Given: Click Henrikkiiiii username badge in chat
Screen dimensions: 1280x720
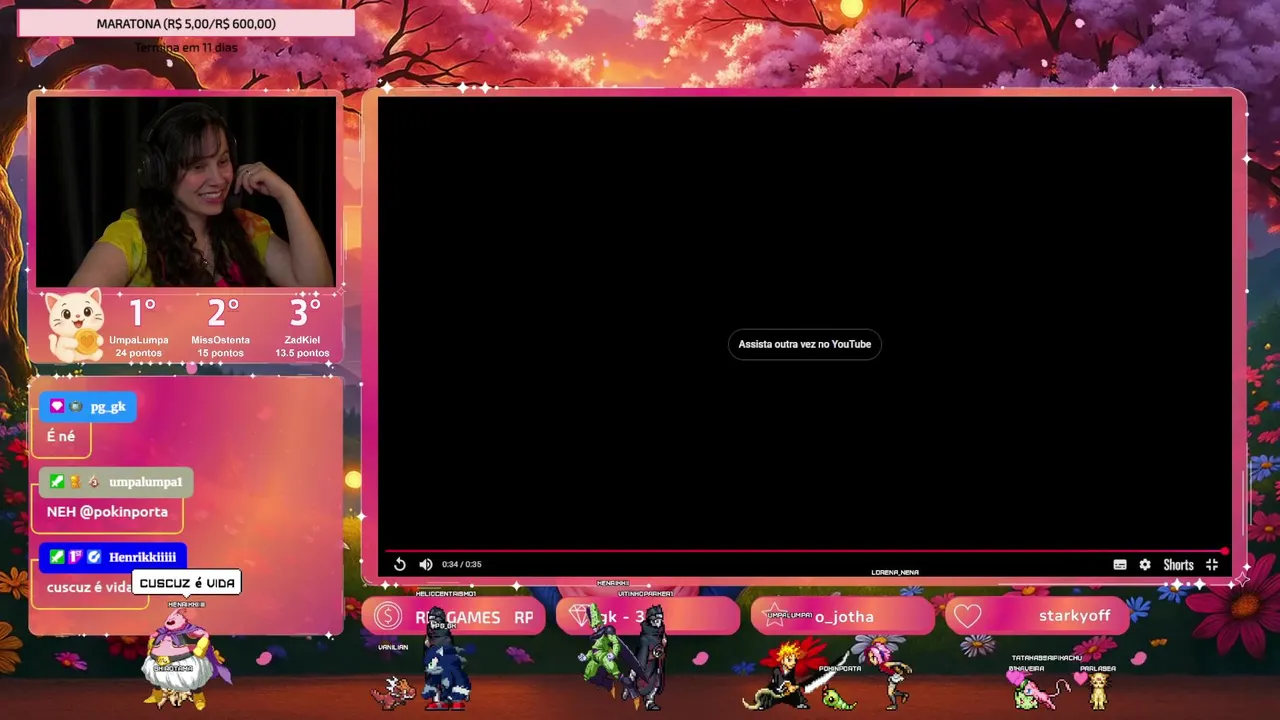Looking at the screenshot, I should [112, 557].
